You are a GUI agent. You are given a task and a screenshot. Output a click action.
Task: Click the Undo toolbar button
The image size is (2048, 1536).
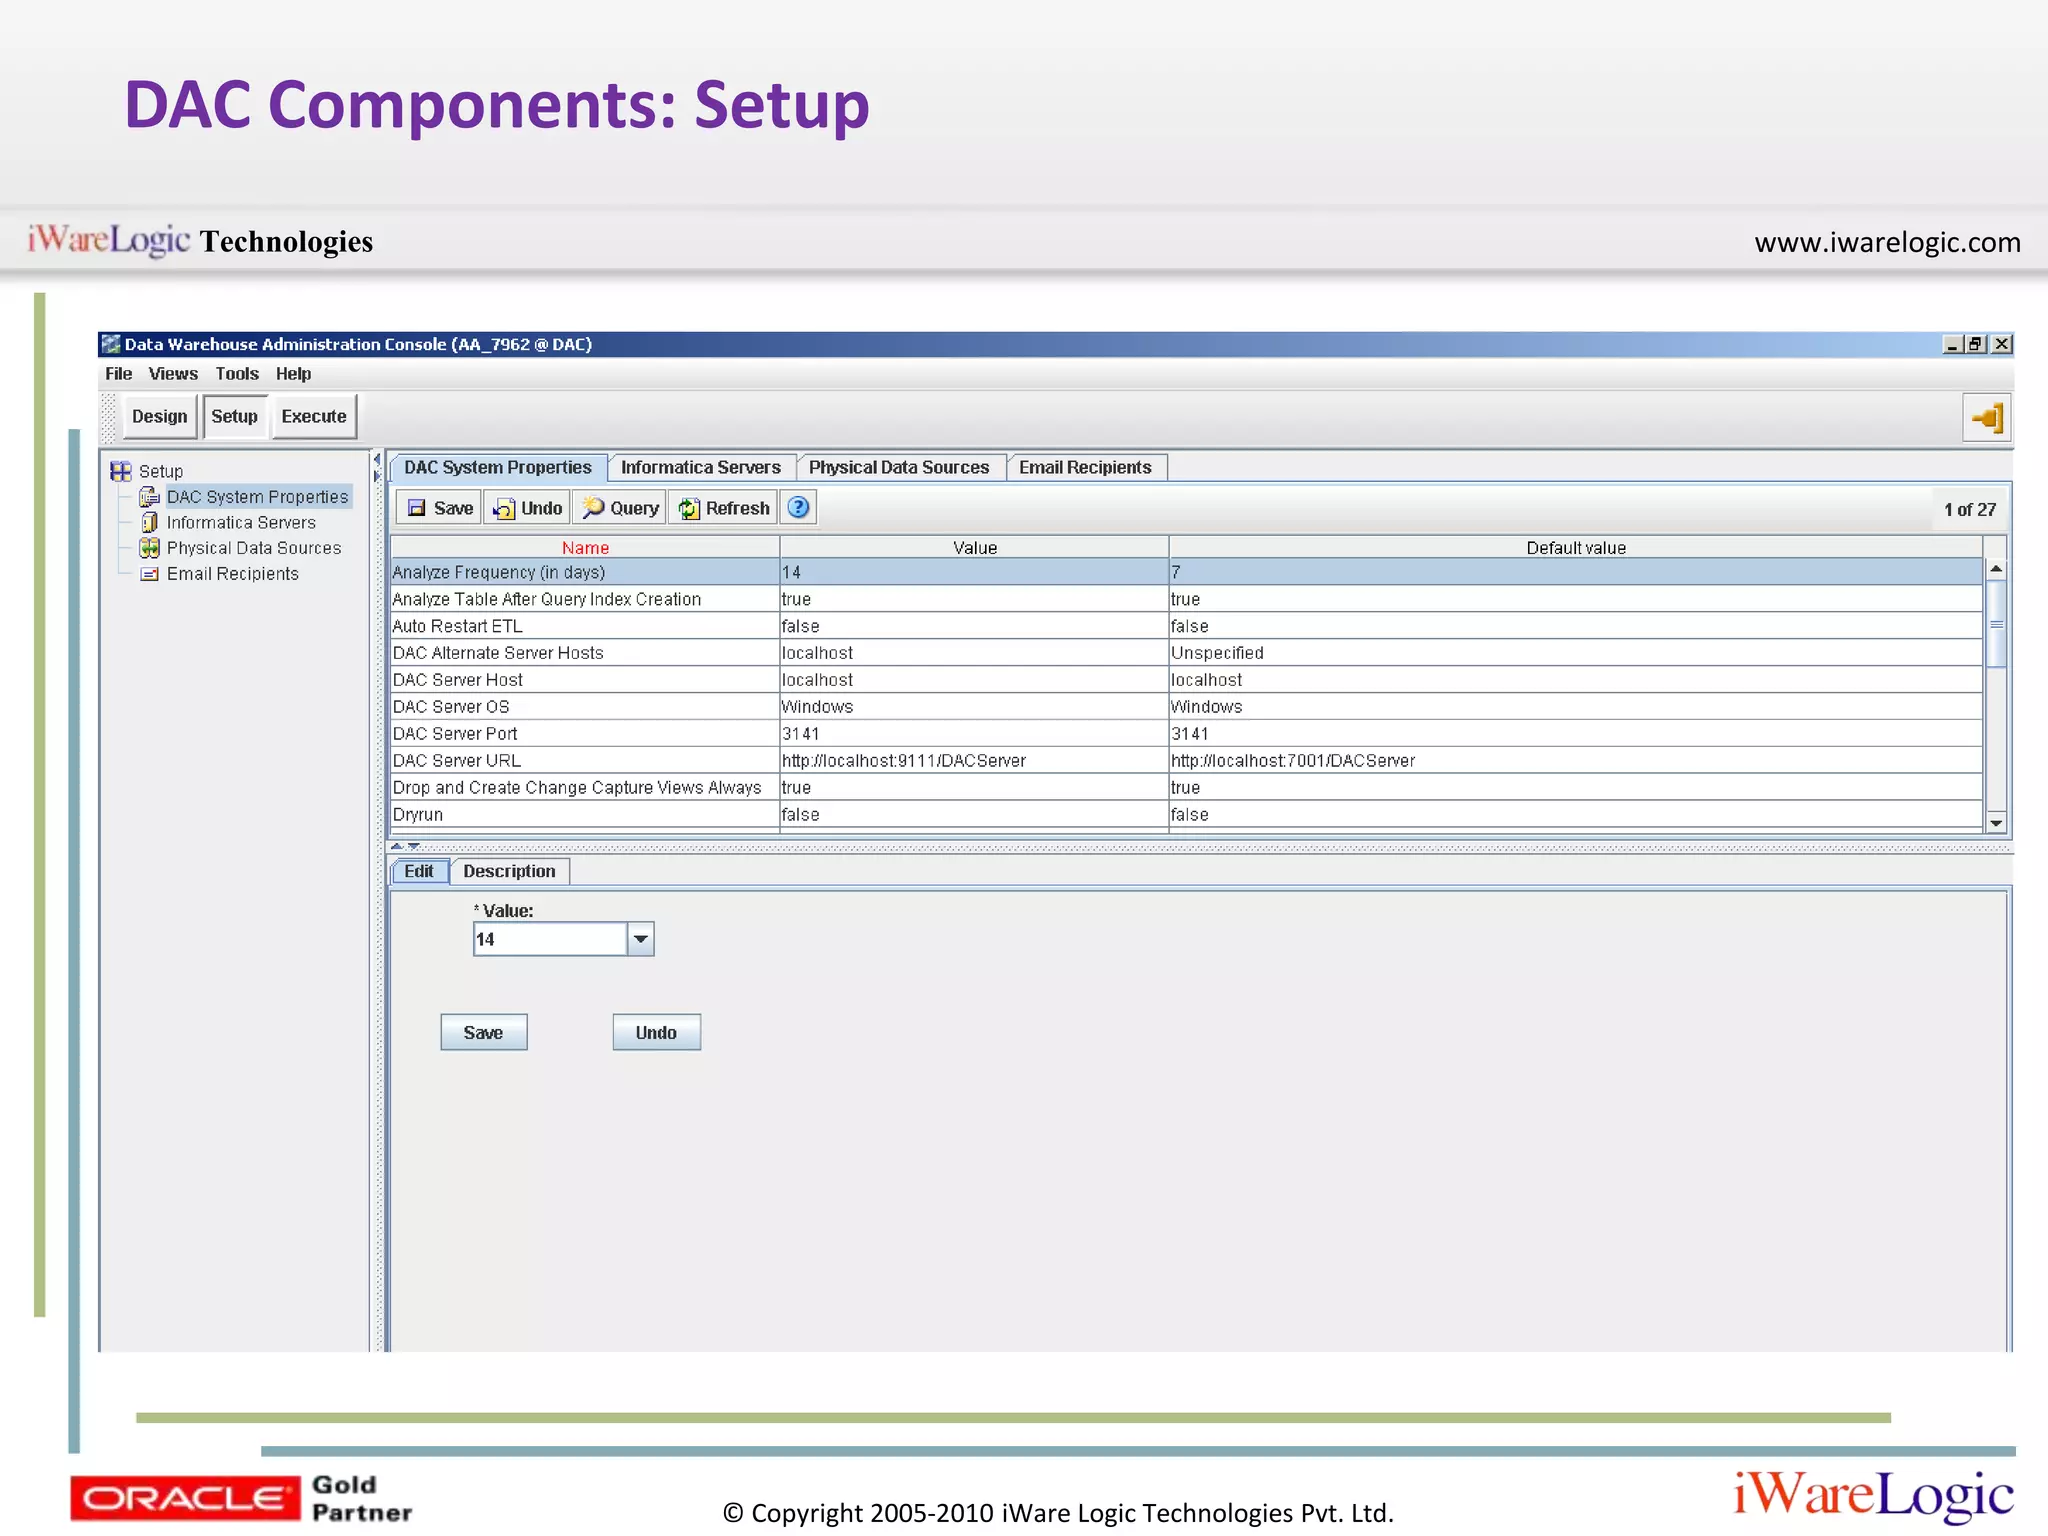[x=528, y=508]
